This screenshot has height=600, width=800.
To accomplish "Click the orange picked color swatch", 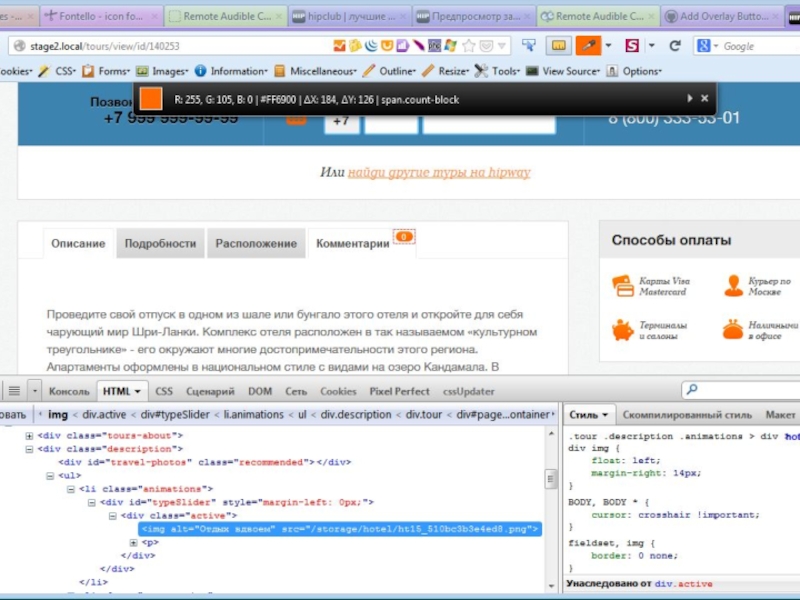I will 151,98.
